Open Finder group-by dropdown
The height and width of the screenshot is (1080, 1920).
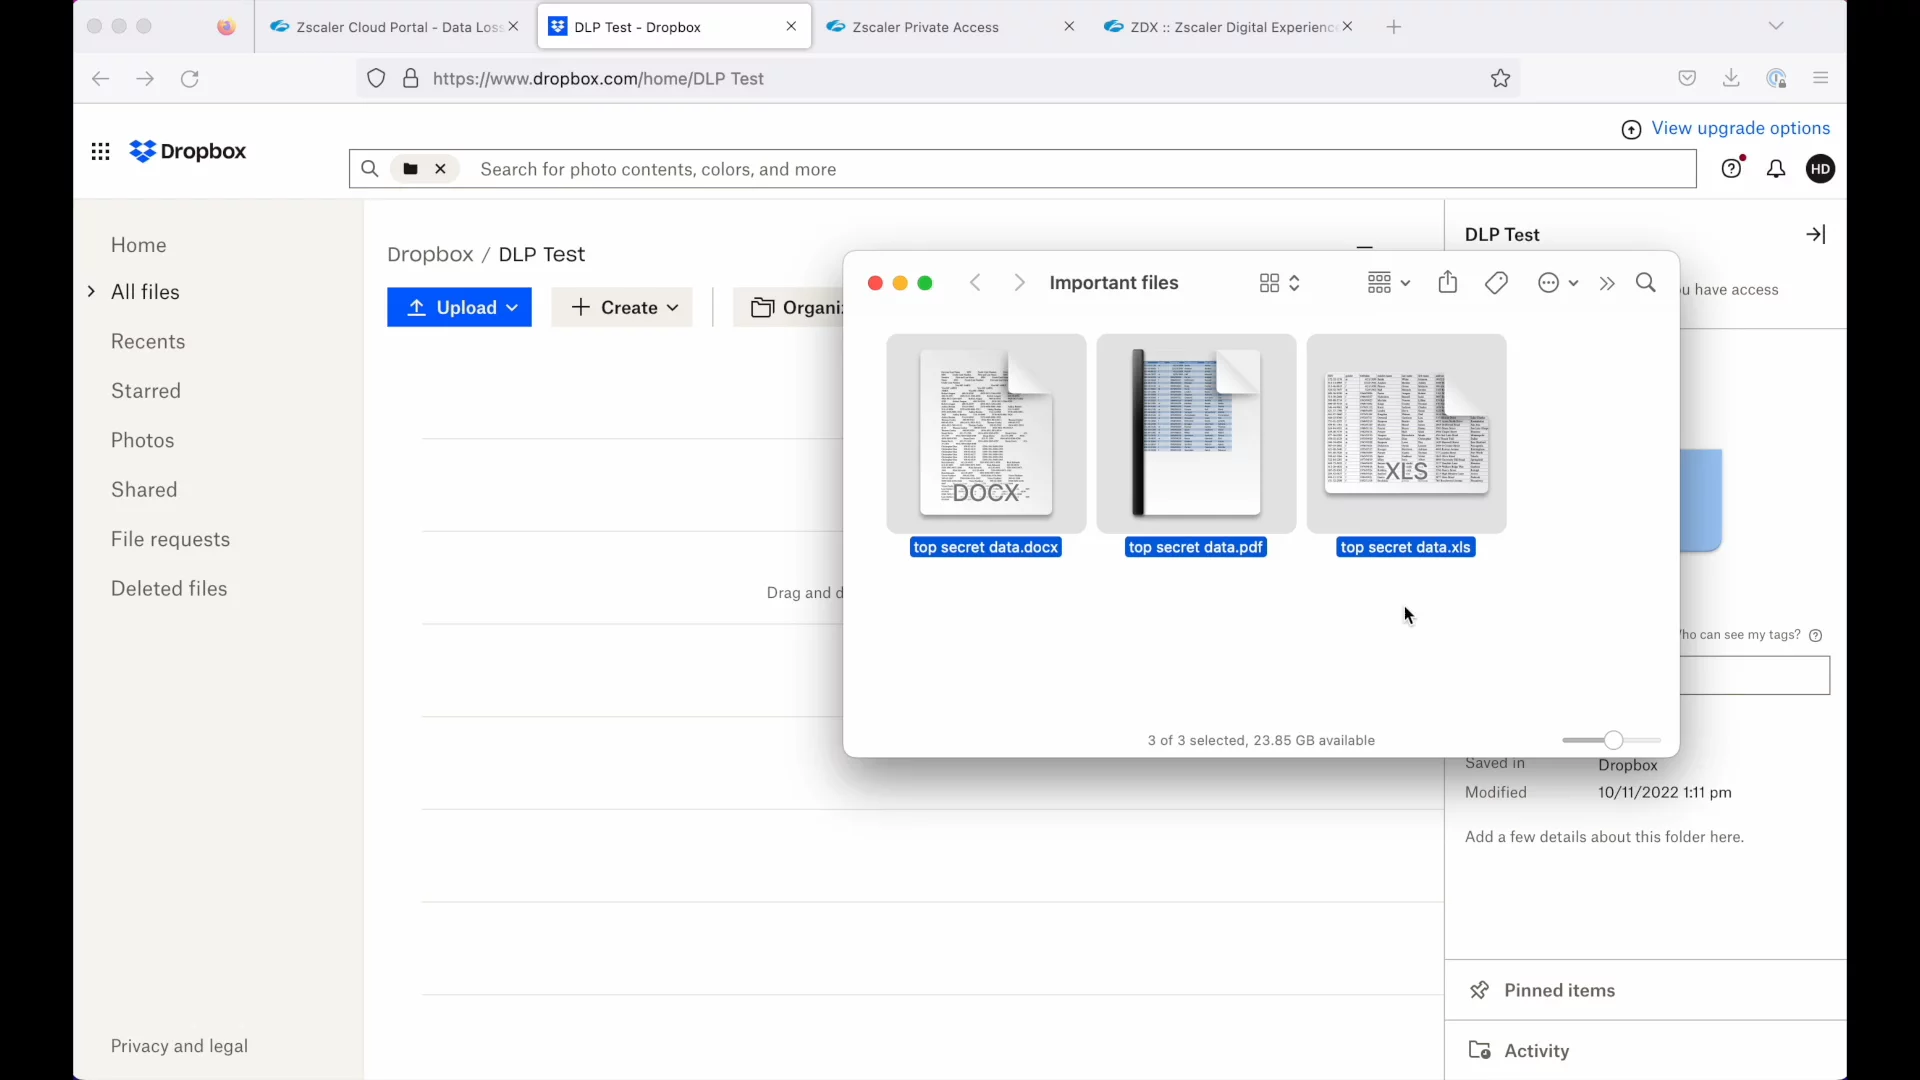[x=1388, y=283]
